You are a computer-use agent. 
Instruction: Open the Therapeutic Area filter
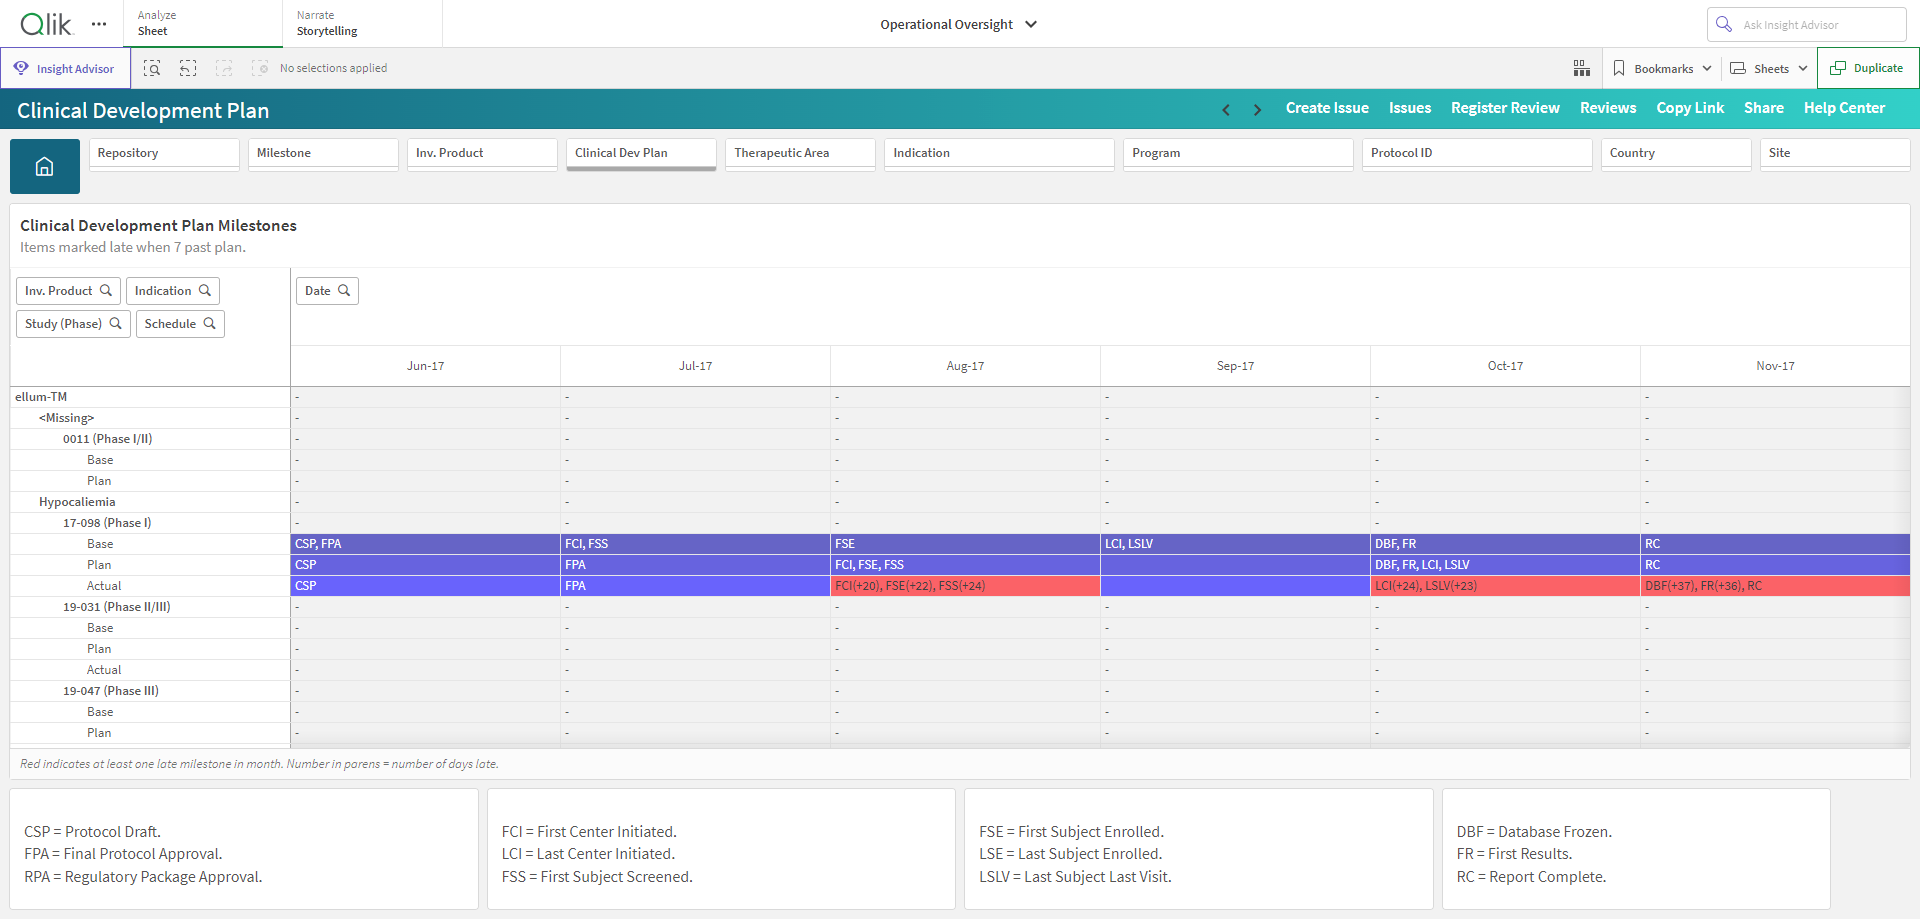tap(800, 154)
